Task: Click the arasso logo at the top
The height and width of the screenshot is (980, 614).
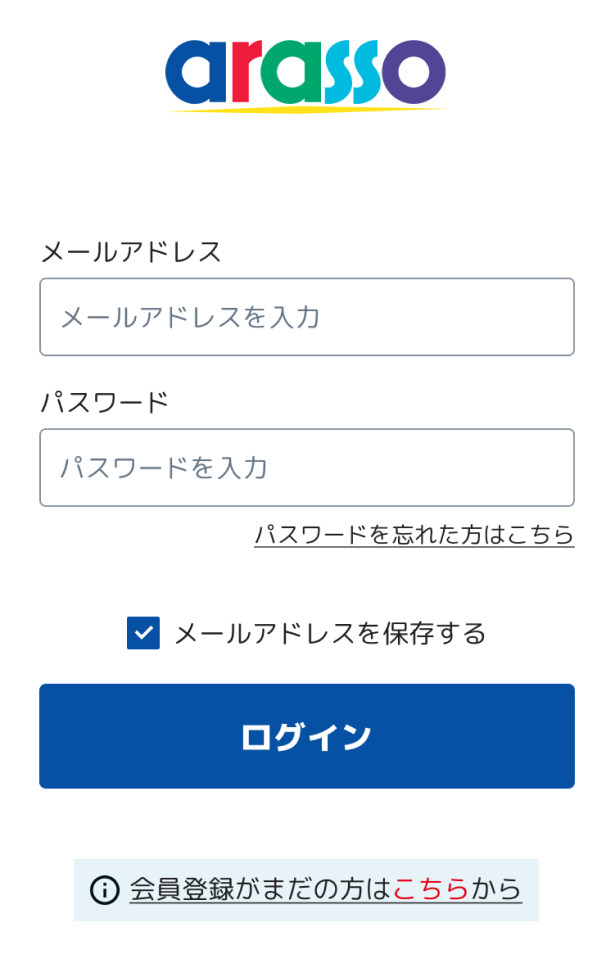Action: click(x=306, y=74)
